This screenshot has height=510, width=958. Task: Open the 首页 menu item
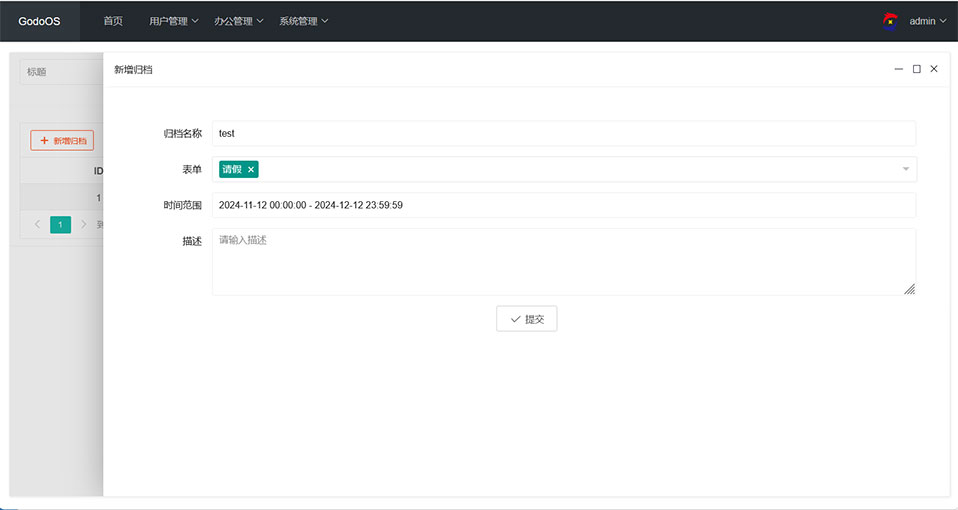pyautogui.click(x=113, y=21)
